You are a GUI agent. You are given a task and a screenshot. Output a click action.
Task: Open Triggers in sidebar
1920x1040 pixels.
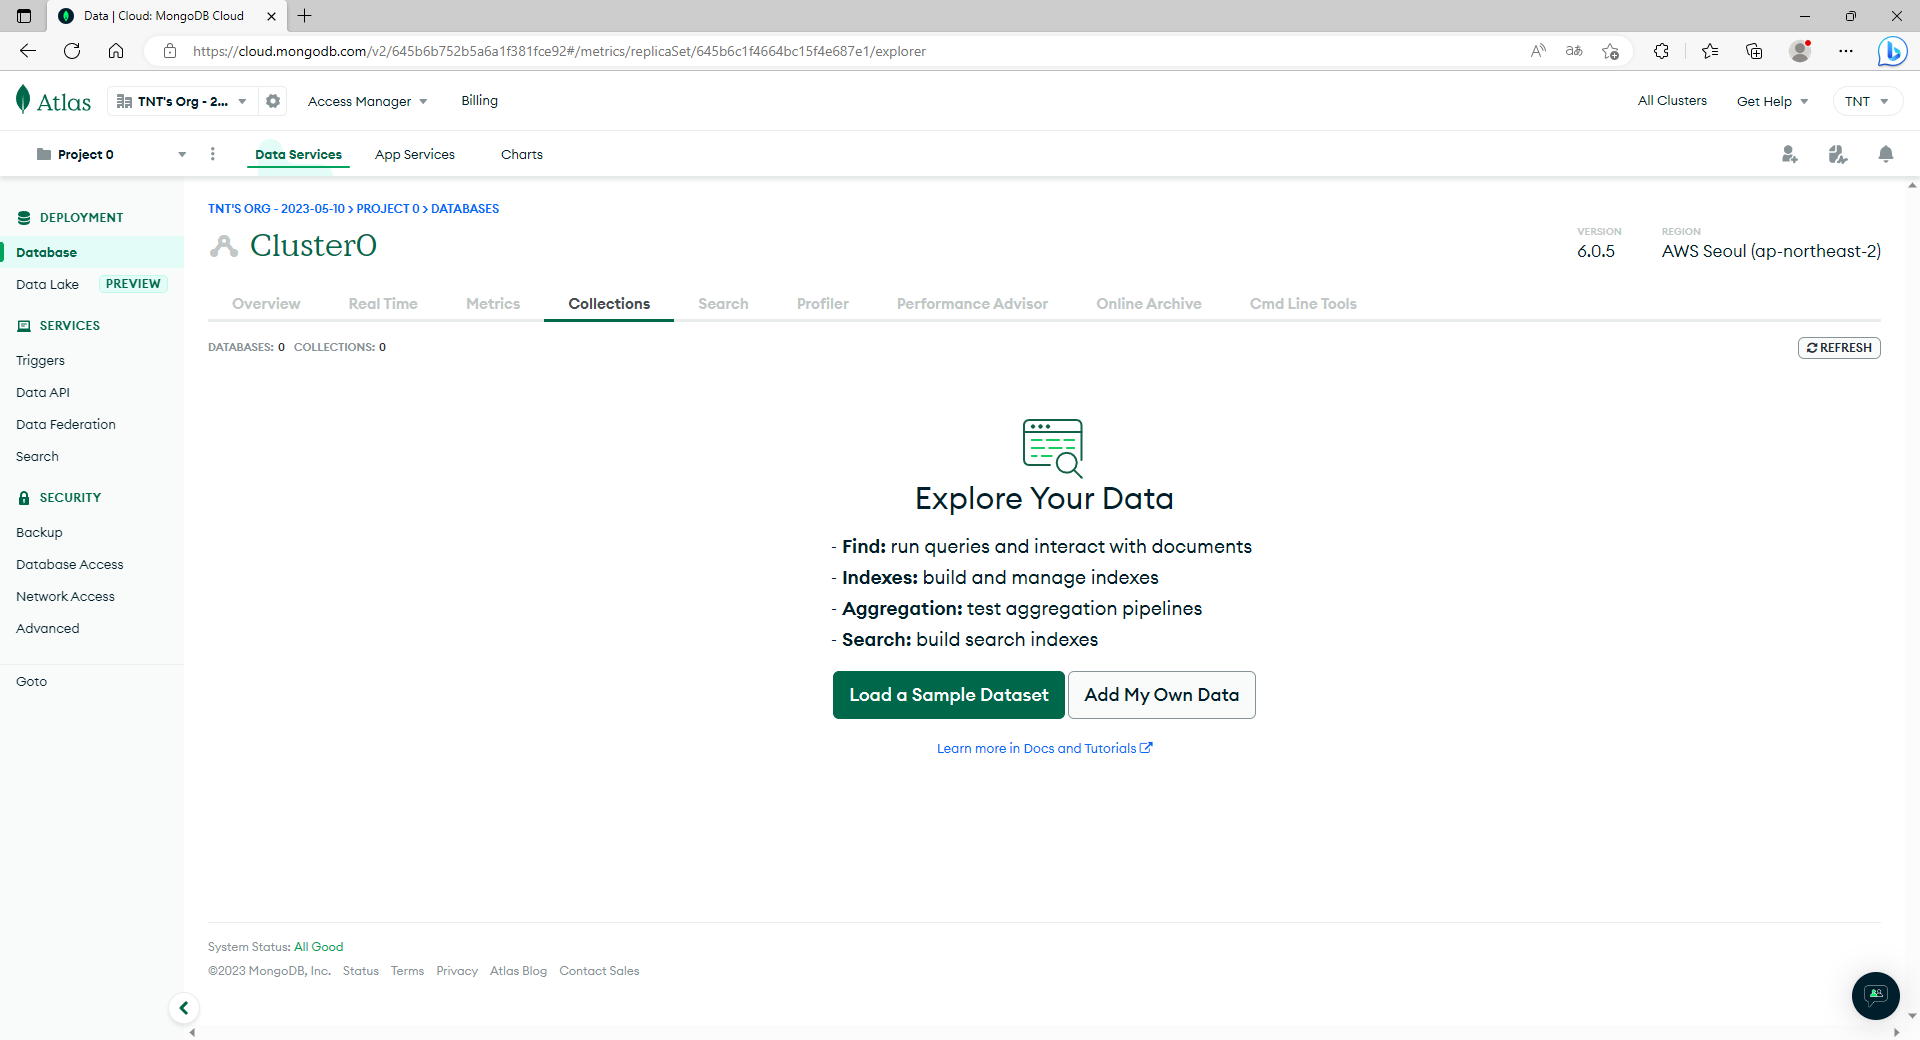(x=40, y=360)
